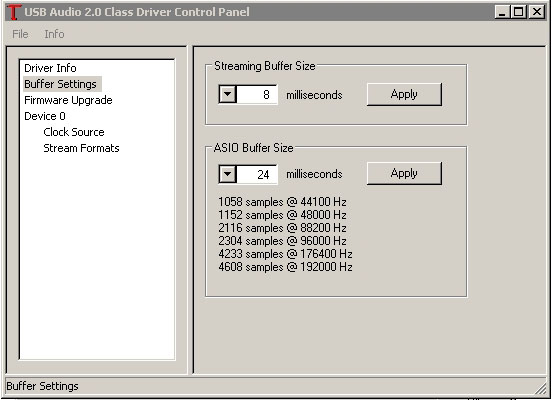Click the ASIO buffer value field showing 24
This screenshot has height=400, width=552.
(x=257, y=174)
